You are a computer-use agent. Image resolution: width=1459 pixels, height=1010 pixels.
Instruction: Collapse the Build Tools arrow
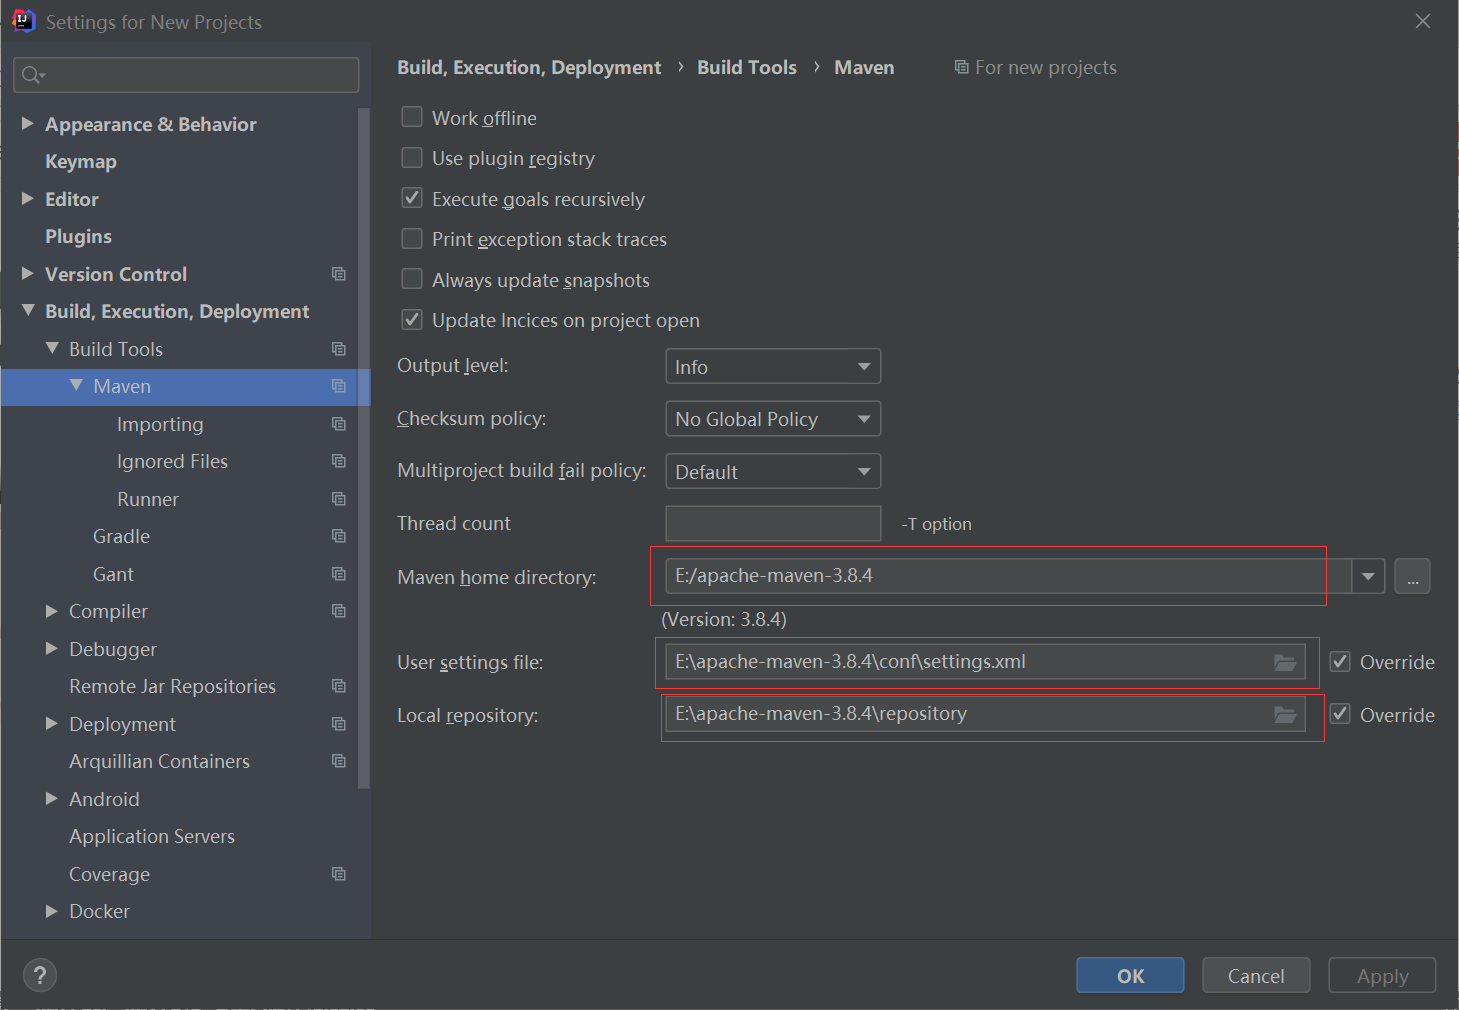pos(52,348)
